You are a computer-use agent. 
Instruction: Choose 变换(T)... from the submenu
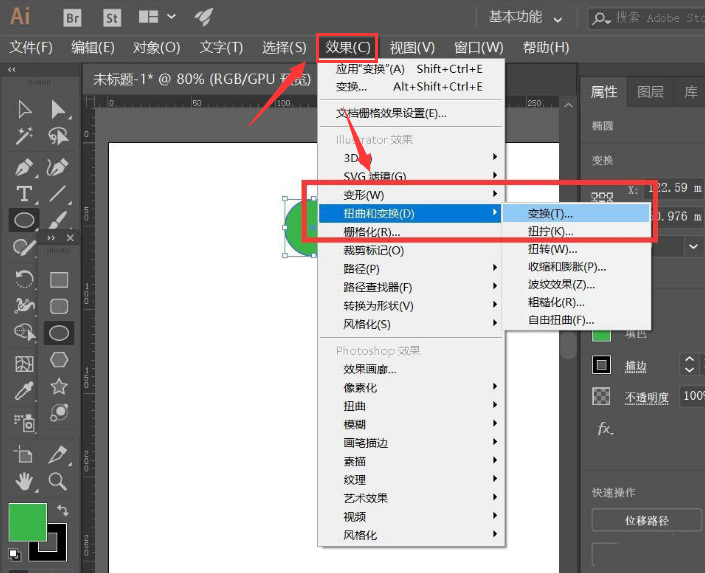point(551,213)
